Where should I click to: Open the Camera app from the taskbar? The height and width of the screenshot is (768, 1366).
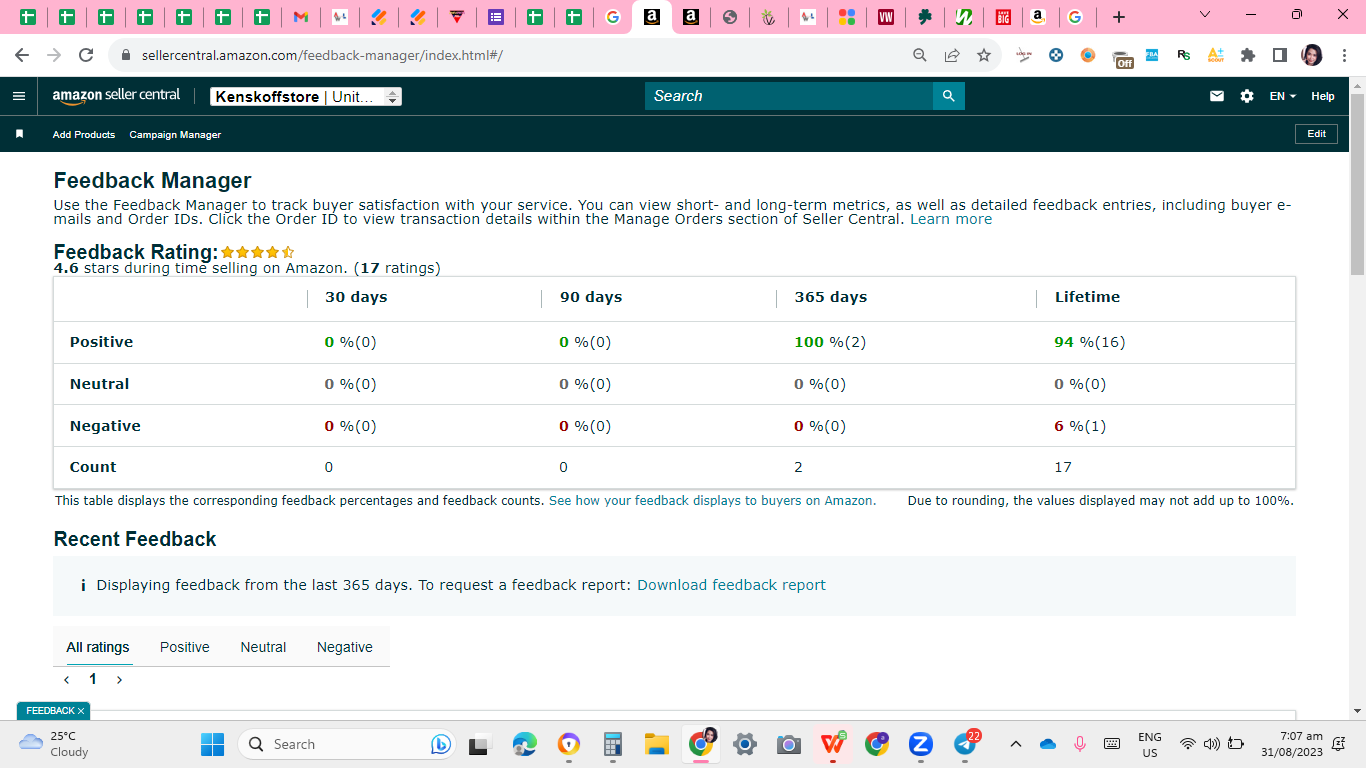(789, 744)
